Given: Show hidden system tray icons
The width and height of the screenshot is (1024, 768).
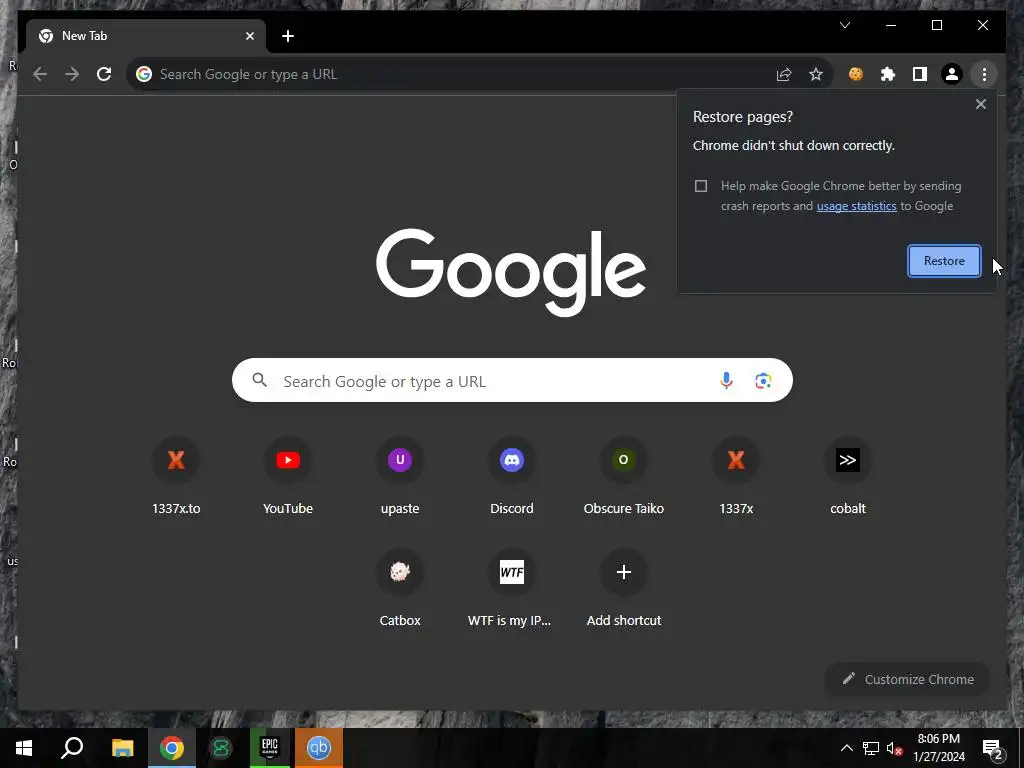Looking at the screenshot, I should point(846,748).
